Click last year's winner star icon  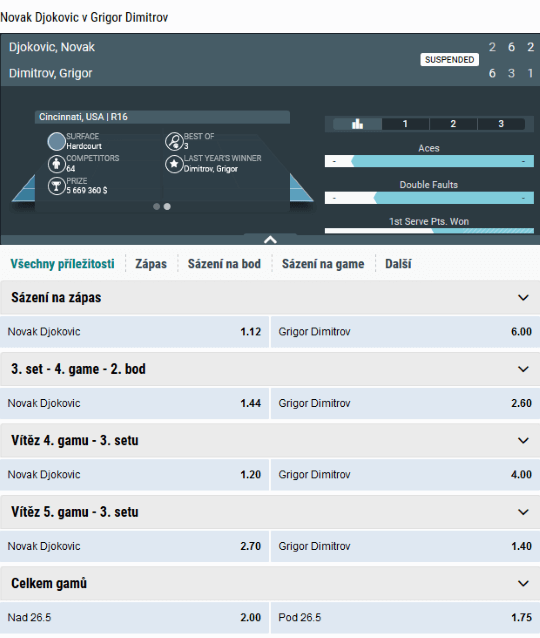(174, 164)
